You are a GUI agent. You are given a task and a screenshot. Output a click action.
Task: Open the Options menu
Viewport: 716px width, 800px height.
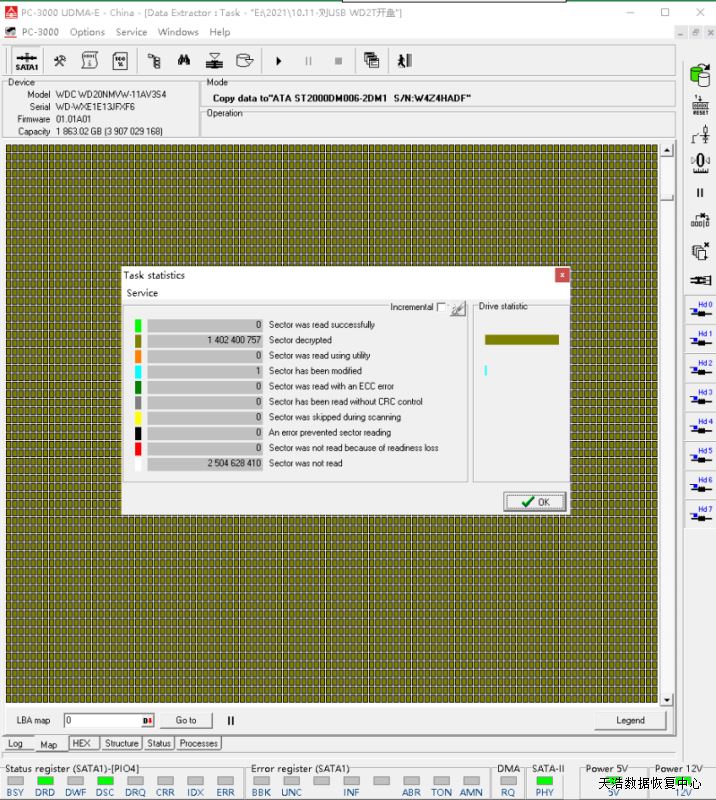point(87,32)
